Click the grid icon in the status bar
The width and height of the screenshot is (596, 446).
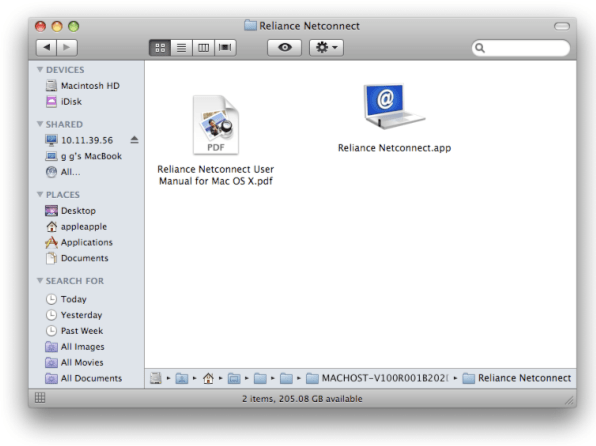click(x=40, y=398)
